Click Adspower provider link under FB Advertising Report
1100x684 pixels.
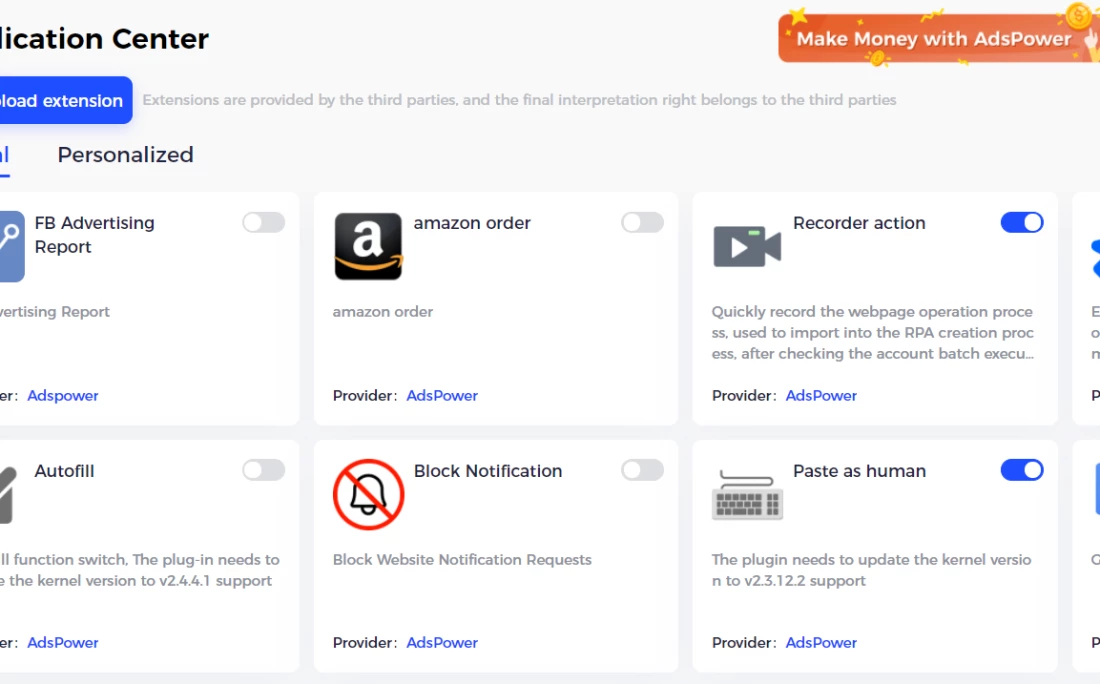click(63, 396)
